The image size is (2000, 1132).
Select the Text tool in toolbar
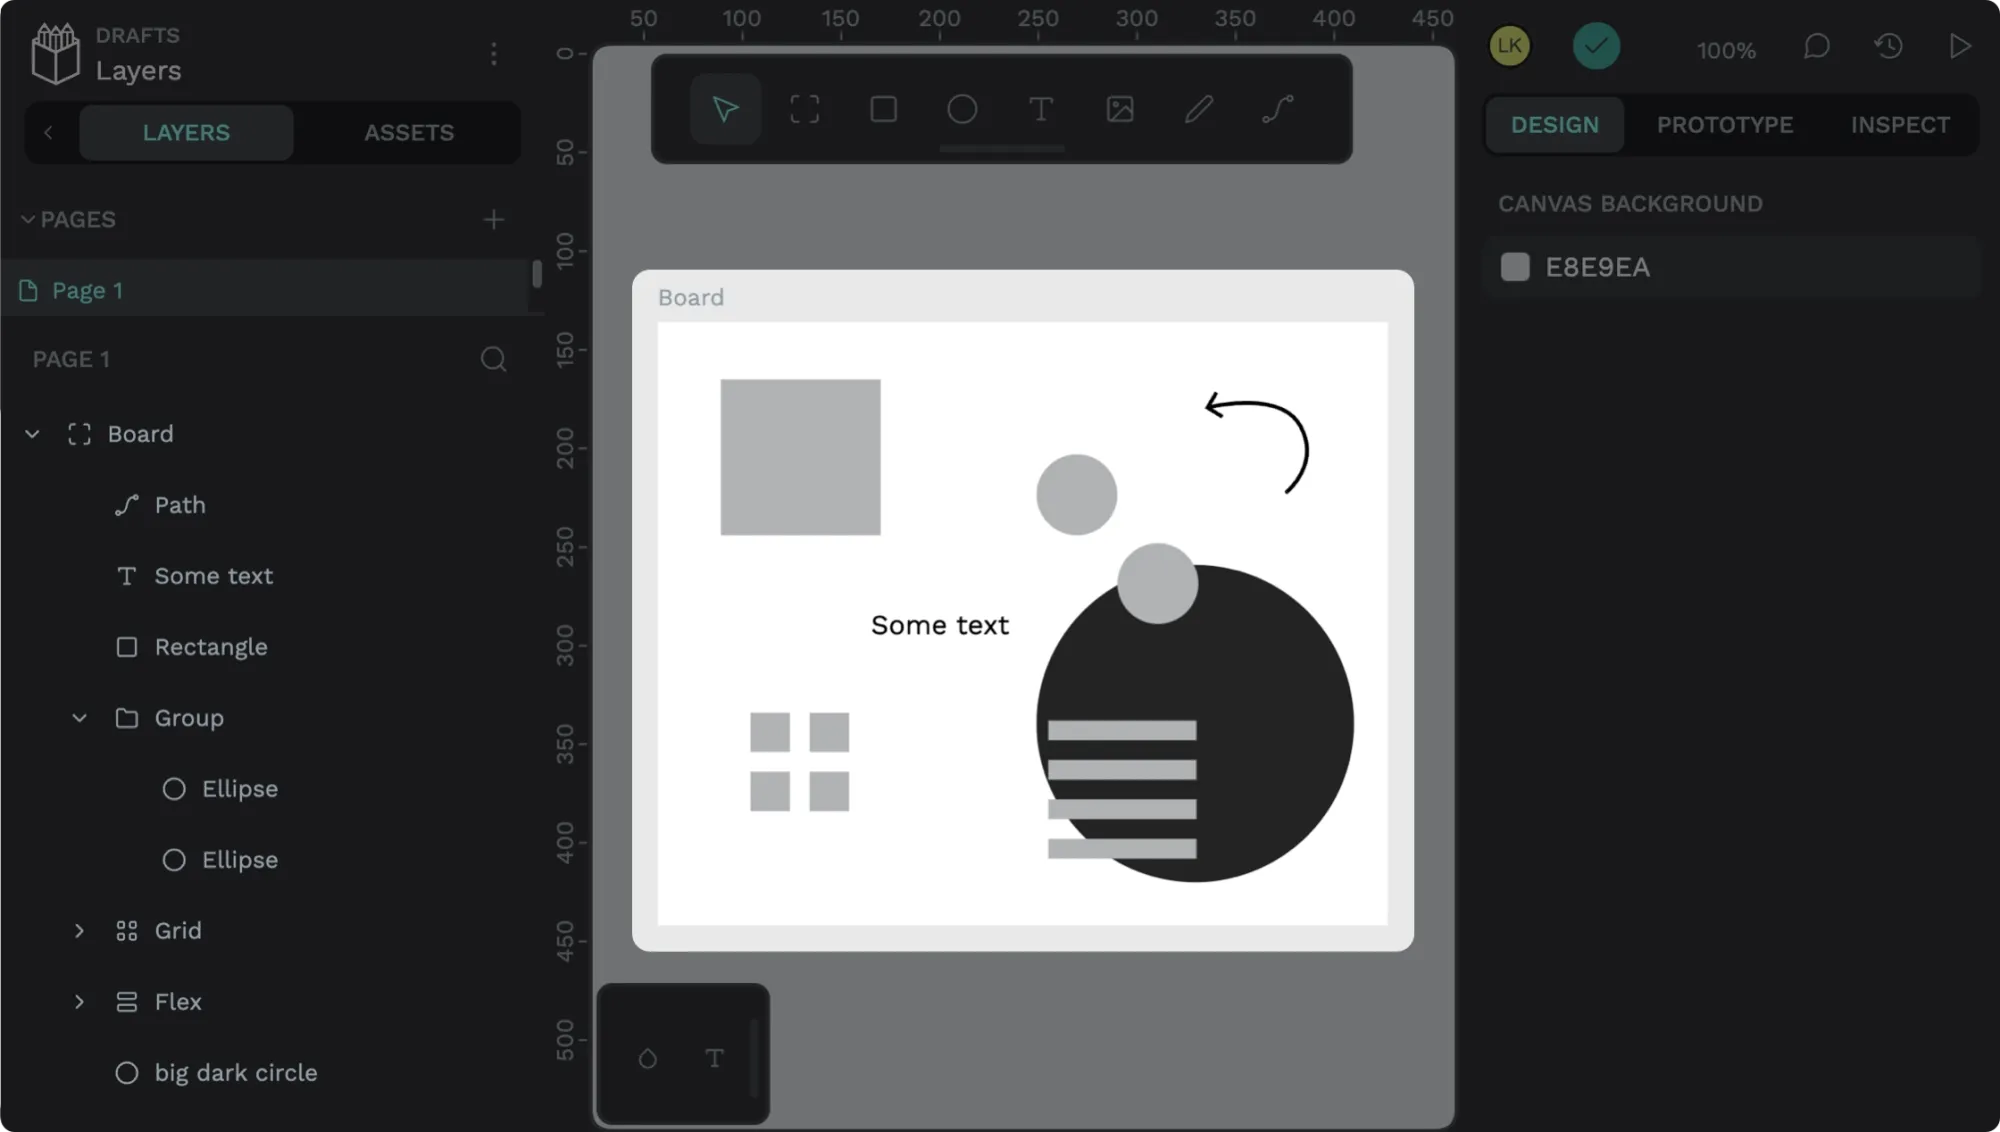pyautogui.click(x=1040, y=109)
